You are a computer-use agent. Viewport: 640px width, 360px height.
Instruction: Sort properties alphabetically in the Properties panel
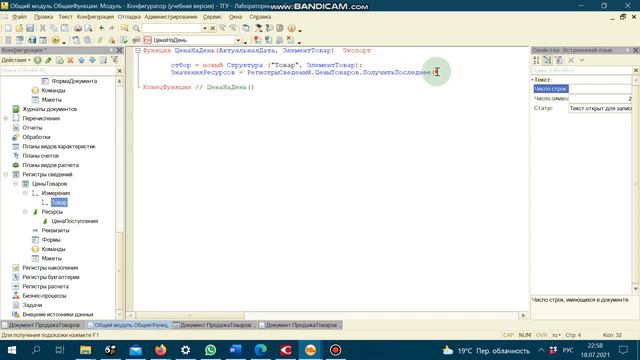tap(536, 60)
